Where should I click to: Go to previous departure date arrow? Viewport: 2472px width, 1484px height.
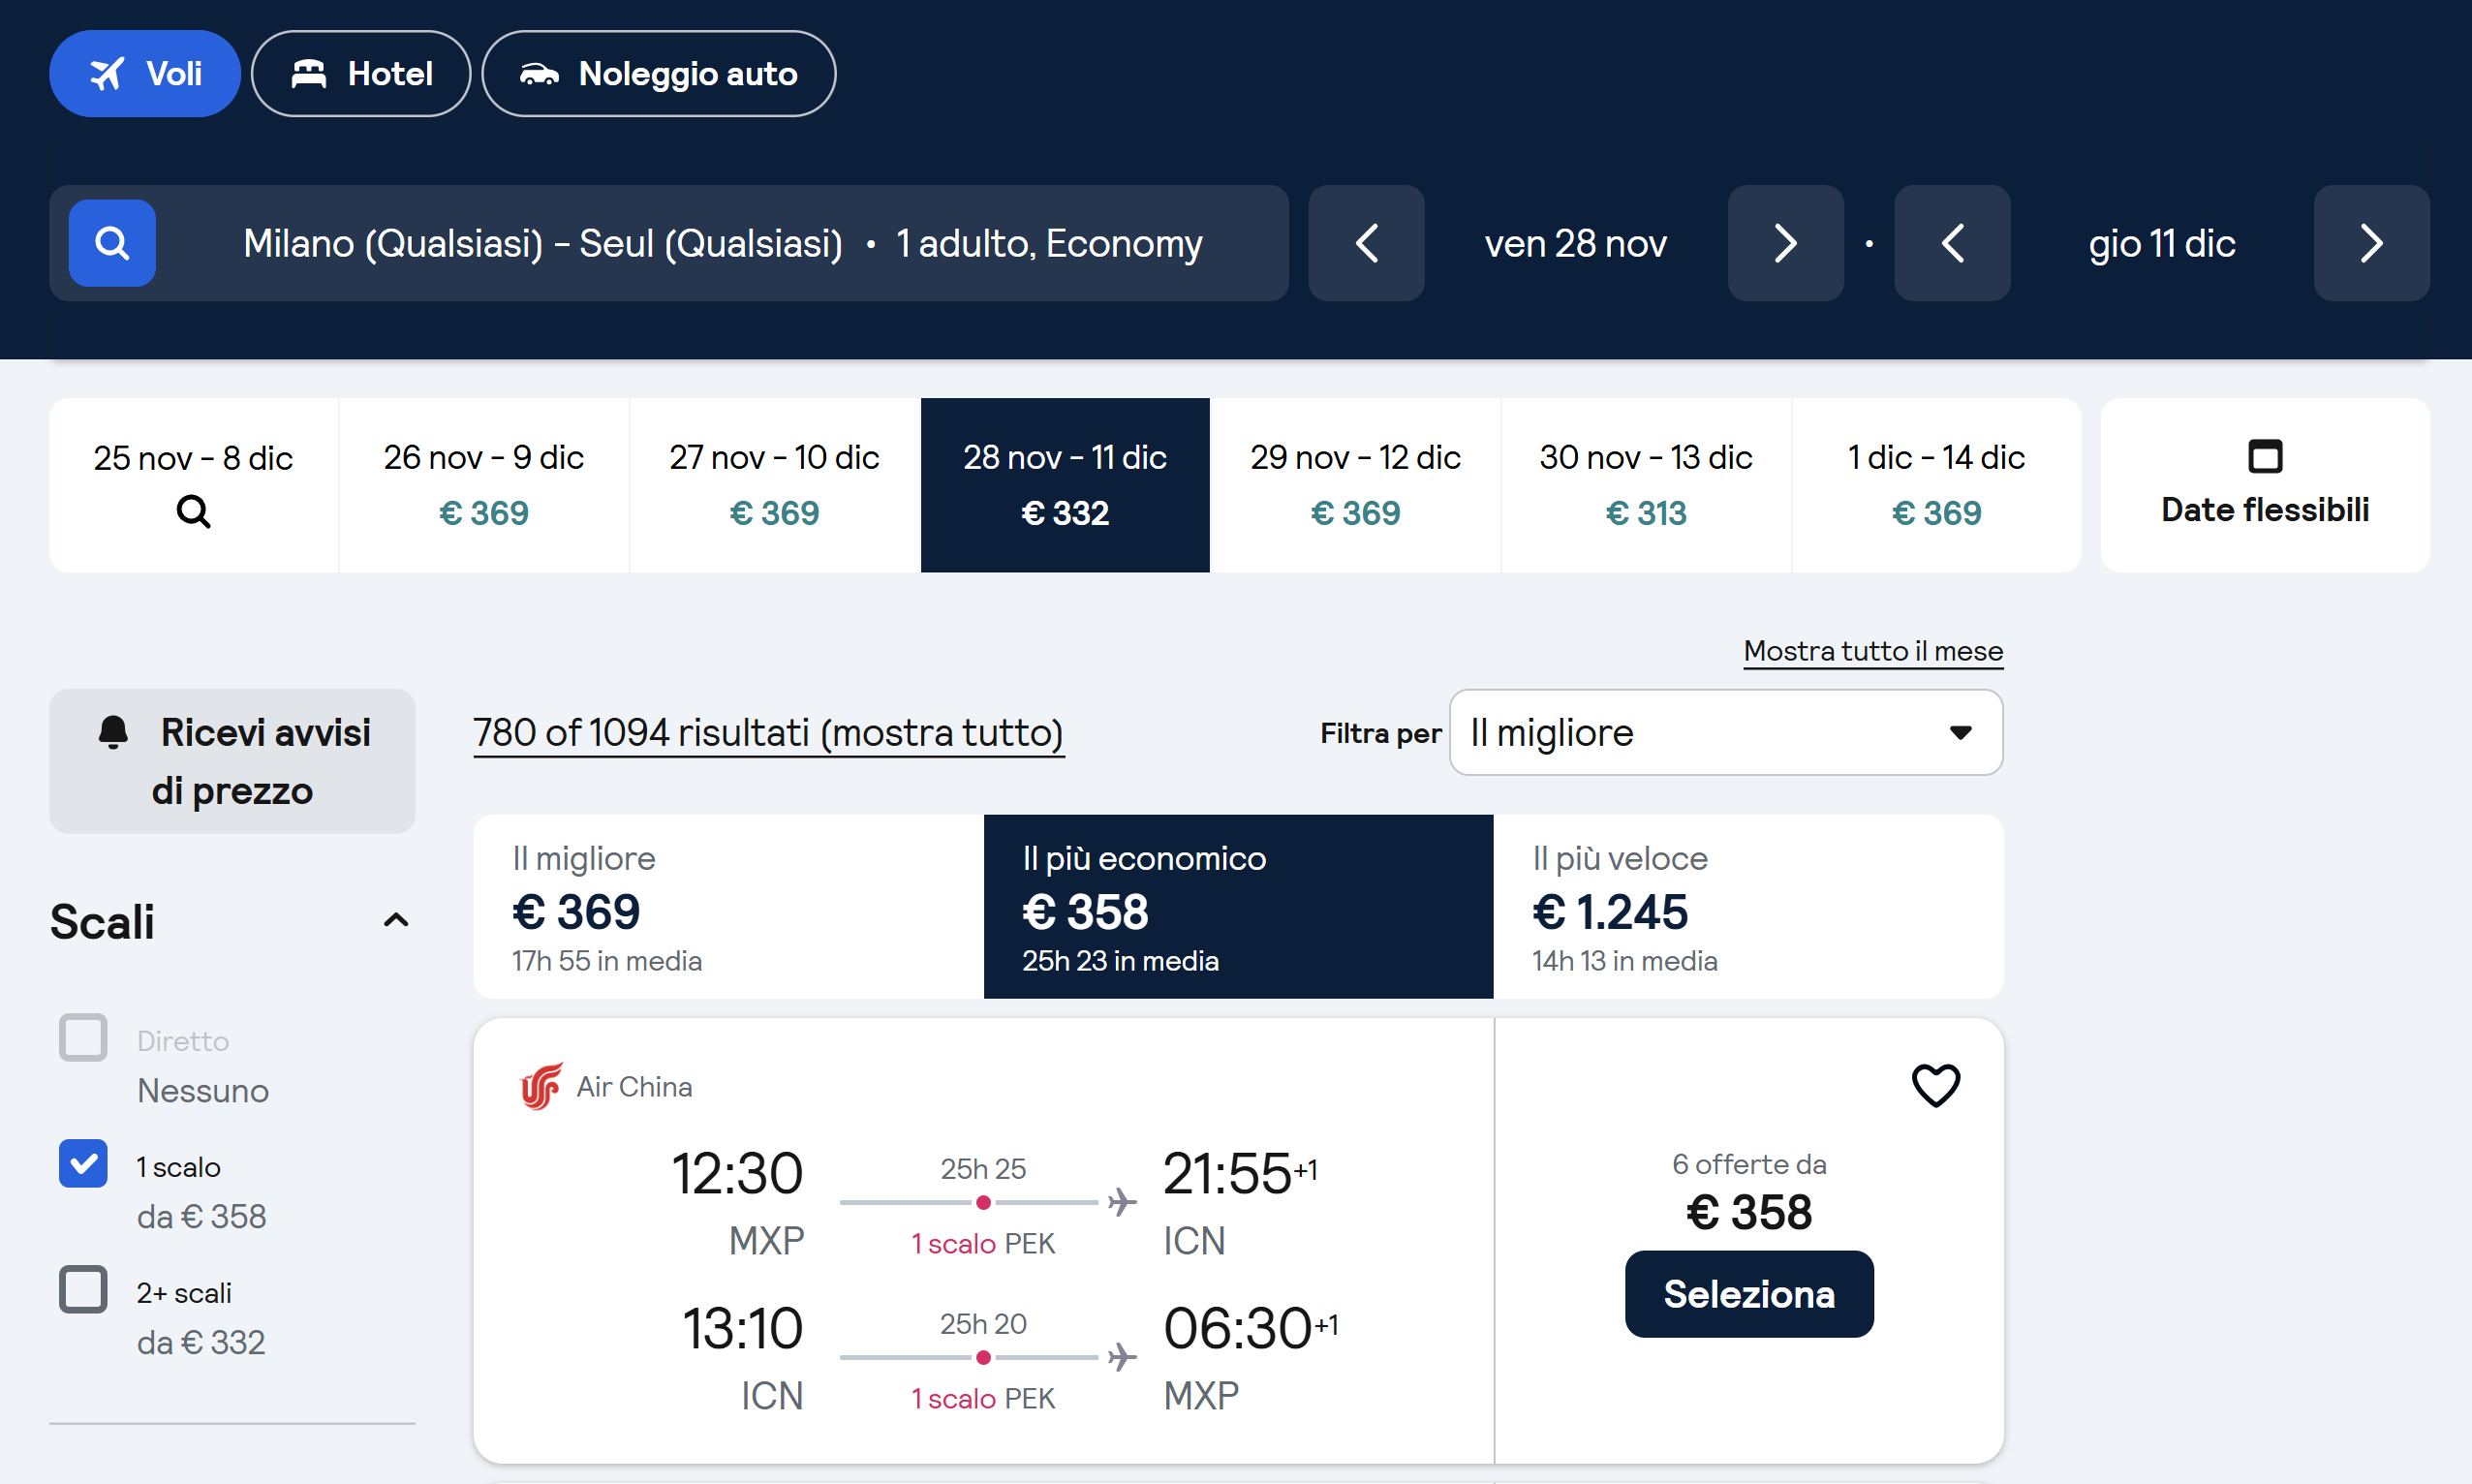pos(1366,243)
